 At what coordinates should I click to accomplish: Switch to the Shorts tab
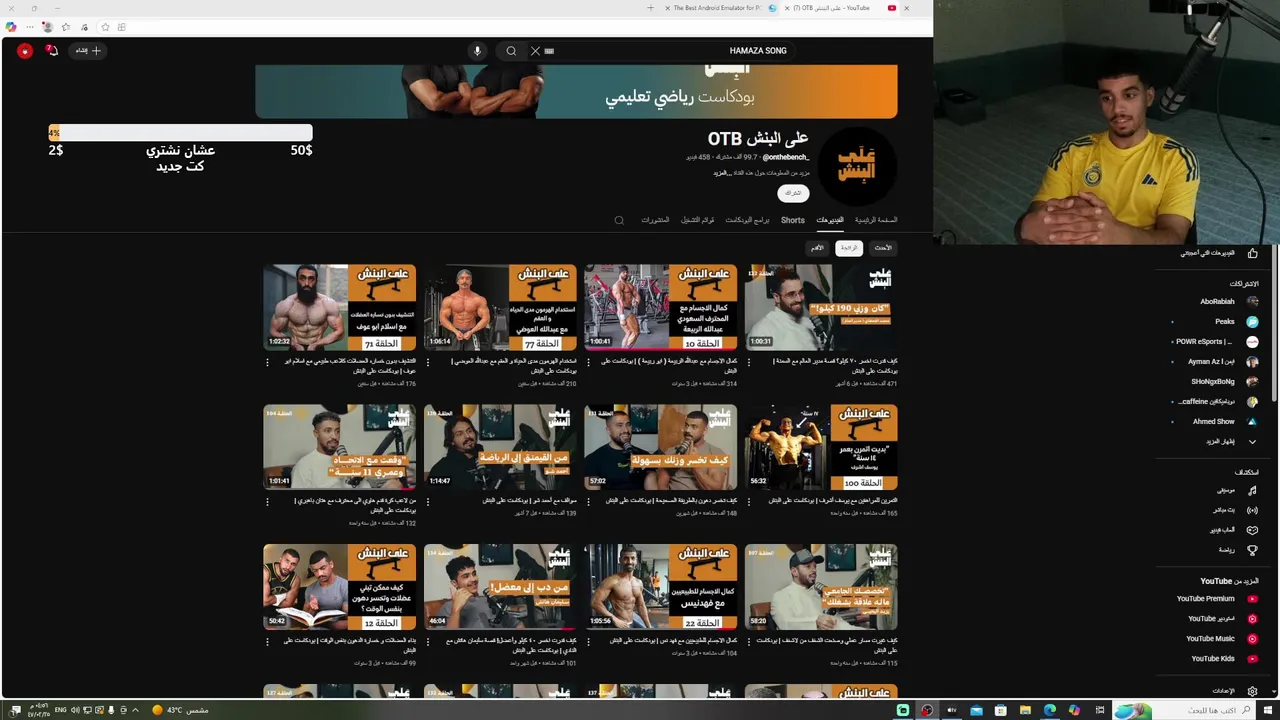point(793,220)
